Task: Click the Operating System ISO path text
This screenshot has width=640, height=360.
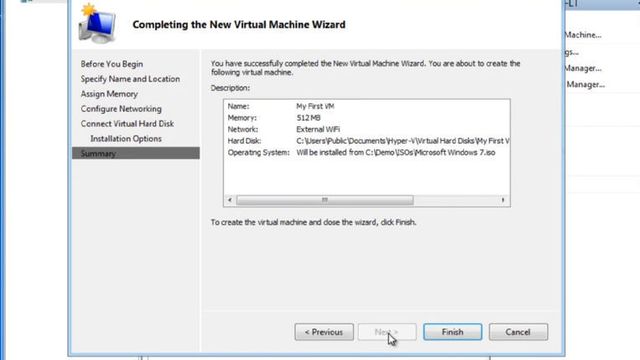Action: point(396,152)
